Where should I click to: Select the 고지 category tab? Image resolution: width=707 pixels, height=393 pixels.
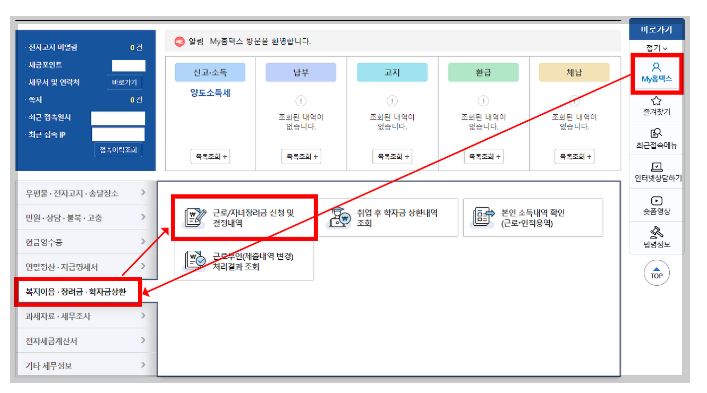click(392, 73)
